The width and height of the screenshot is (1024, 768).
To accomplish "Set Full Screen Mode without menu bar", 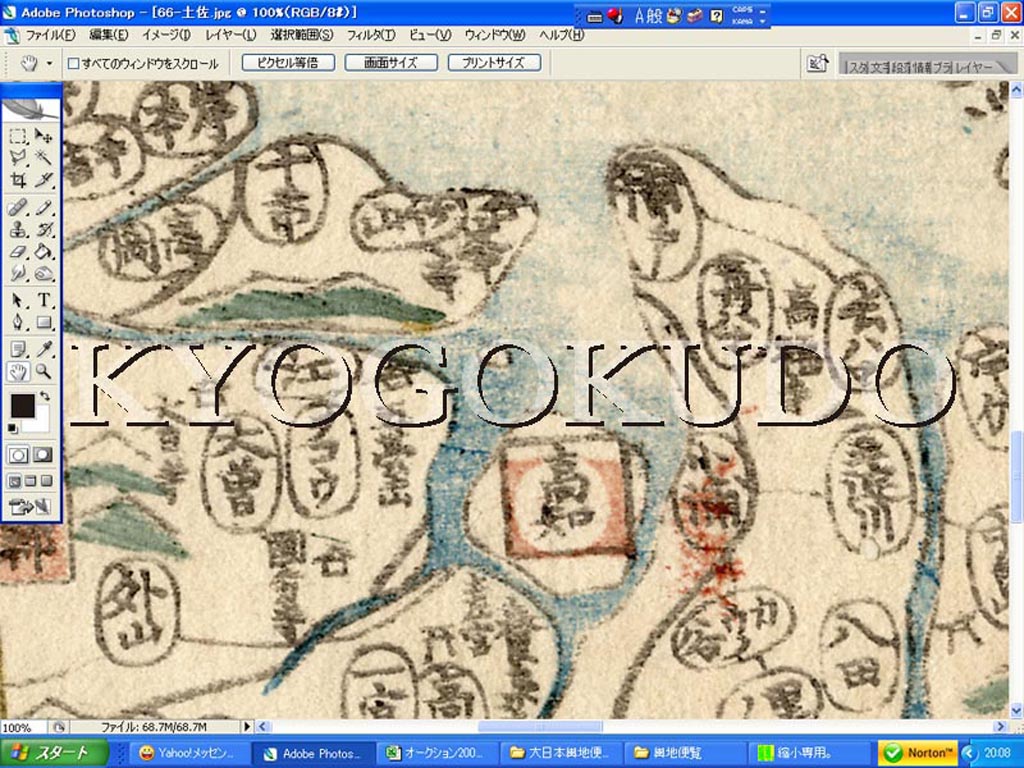I will (x=46, y=481).
